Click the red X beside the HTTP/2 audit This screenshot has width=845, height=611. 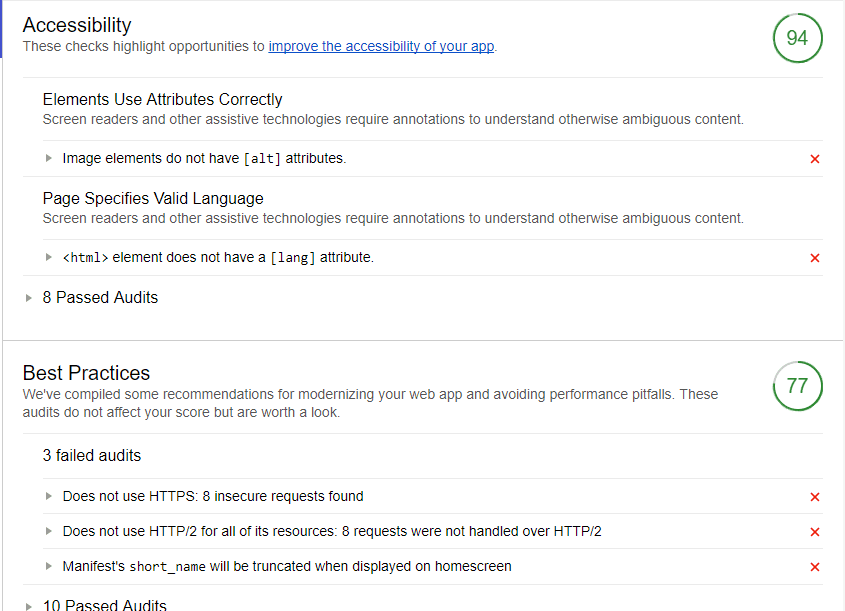point(815,531)
